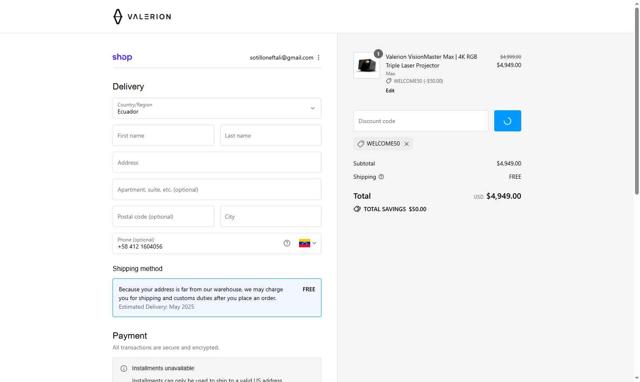Click the Address field
640x382 pixels.
(217, 162)
